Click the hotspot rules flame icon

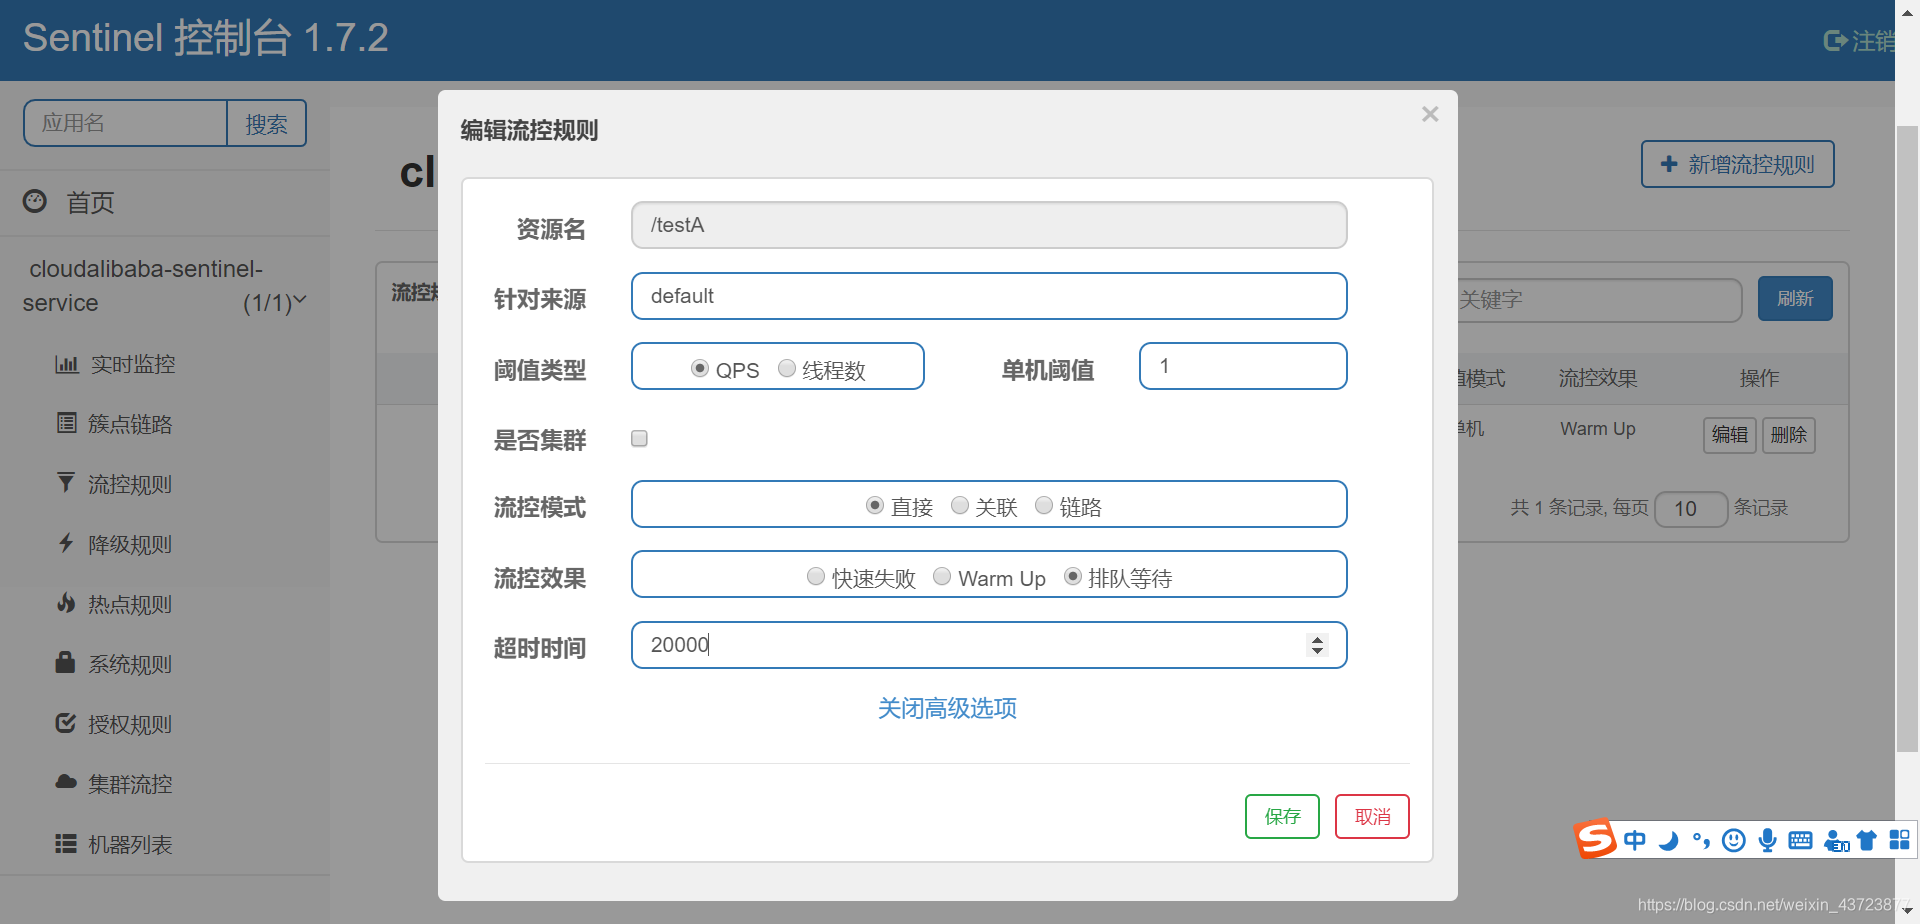66,603
